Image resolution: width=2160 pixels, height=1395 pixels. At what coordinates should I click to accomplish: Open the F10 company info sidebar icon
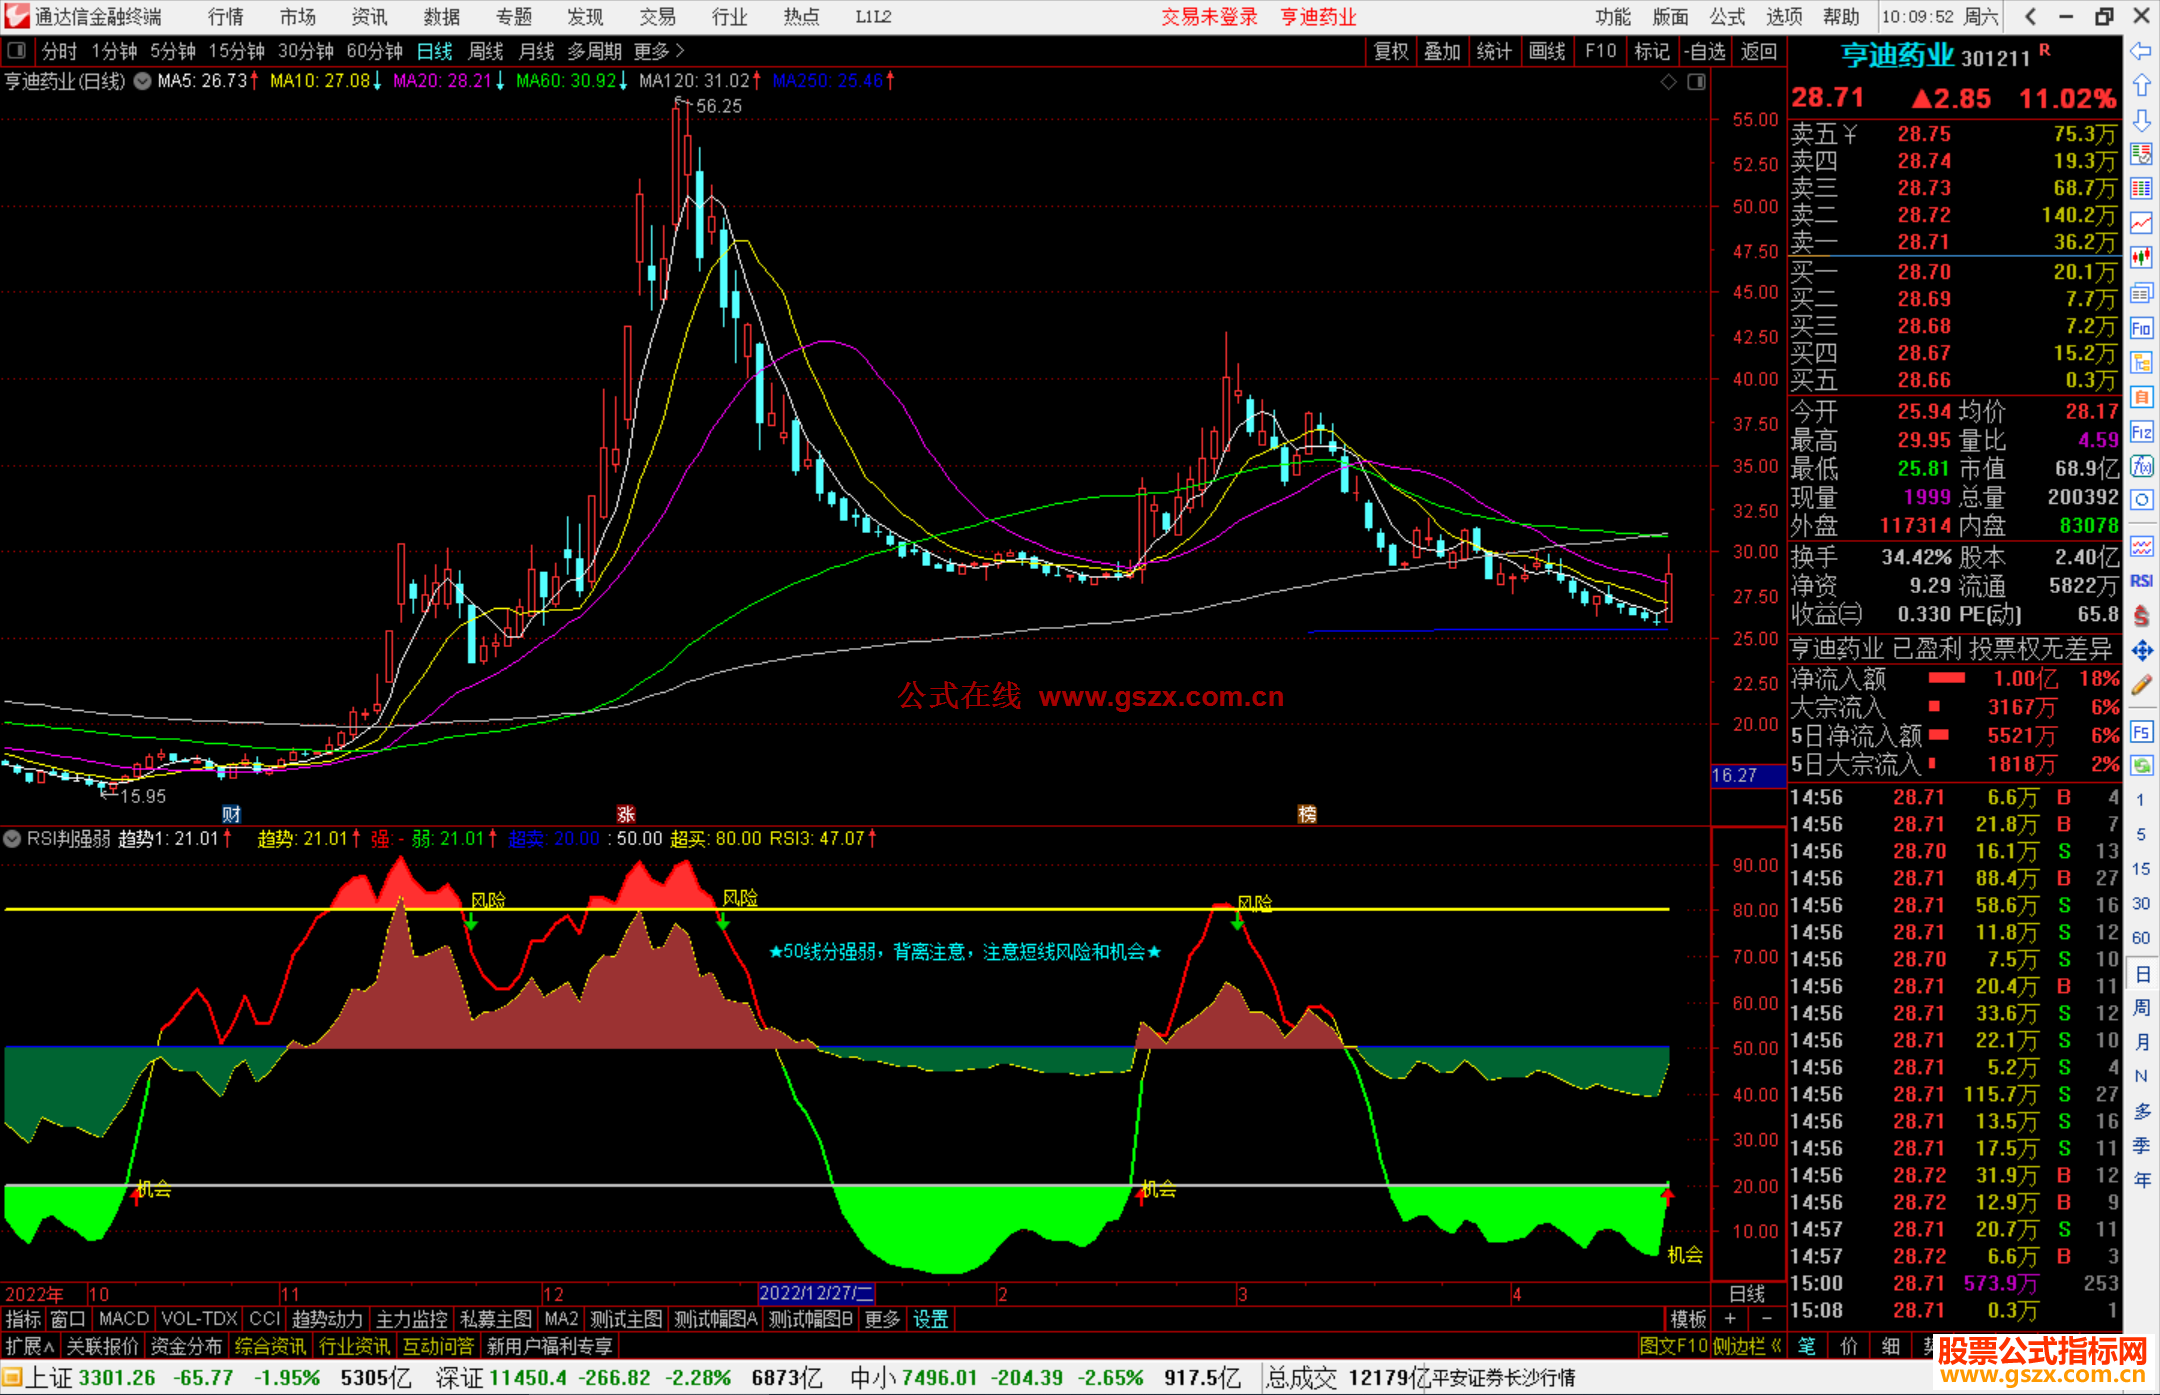click(2141, 328)
